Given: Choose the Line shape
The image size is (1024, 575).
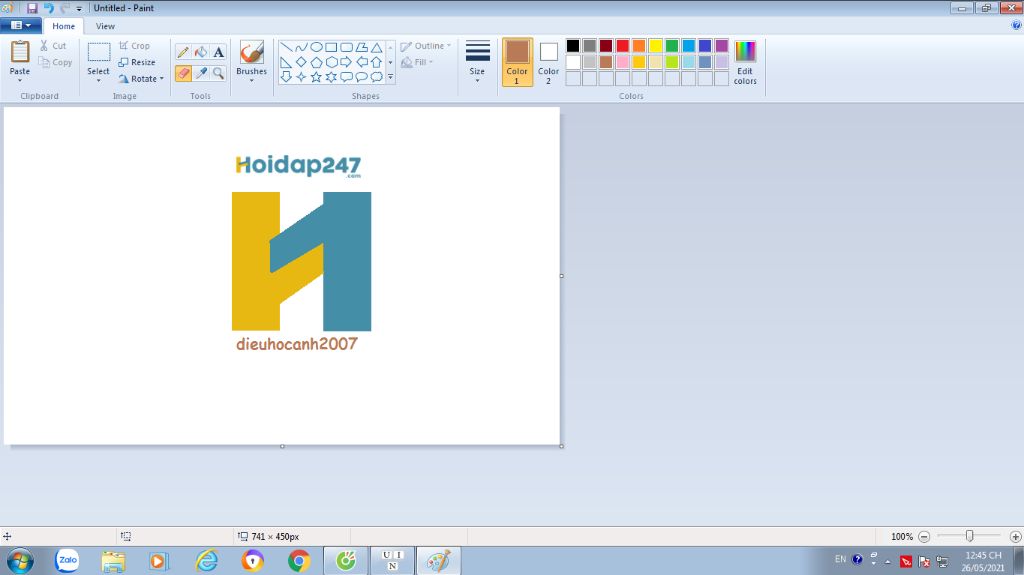Looking at the screenshot, I should coord(286,48).
